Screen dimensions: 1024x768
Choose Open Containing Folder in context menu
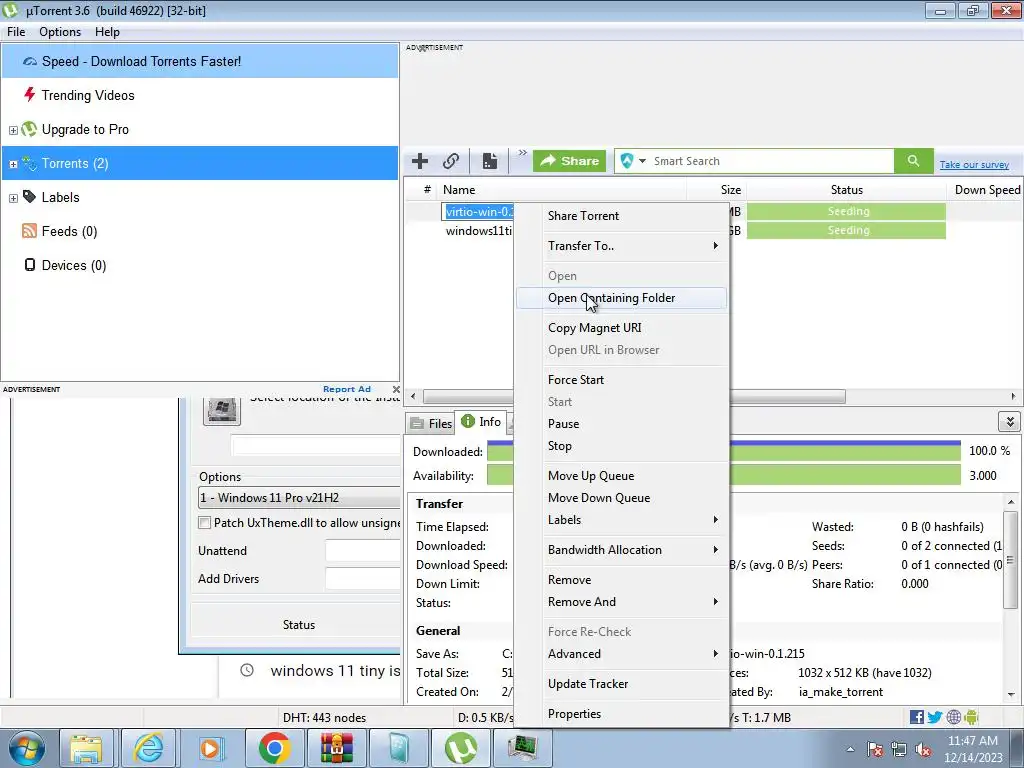621,298
